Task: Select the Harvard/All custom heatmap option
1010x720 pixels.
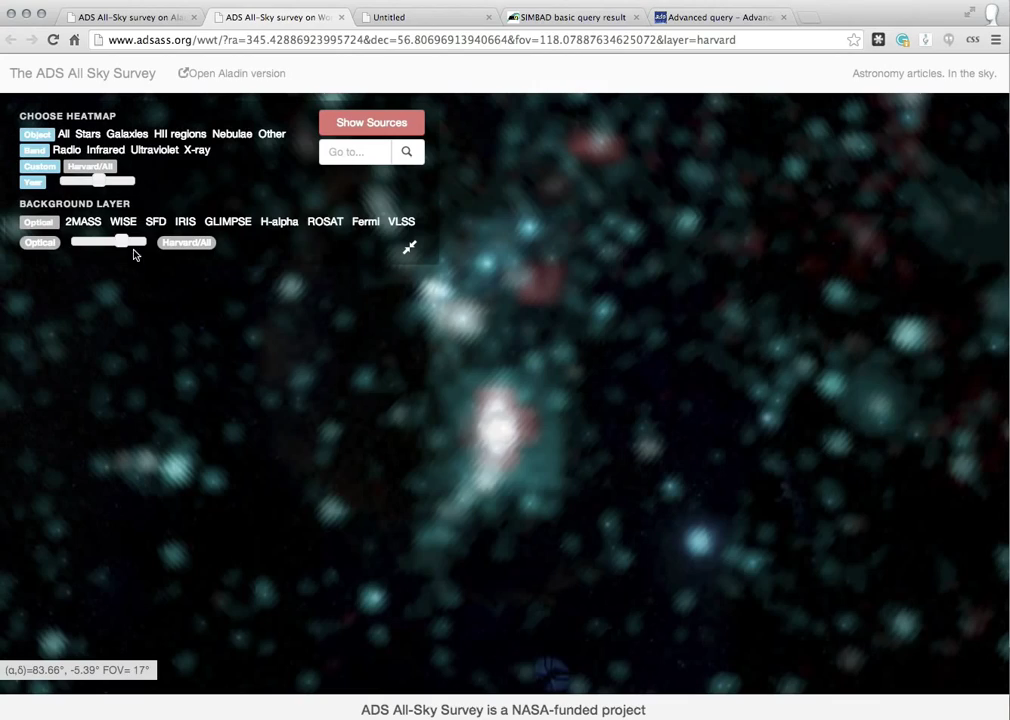Action: pos(91,166)
